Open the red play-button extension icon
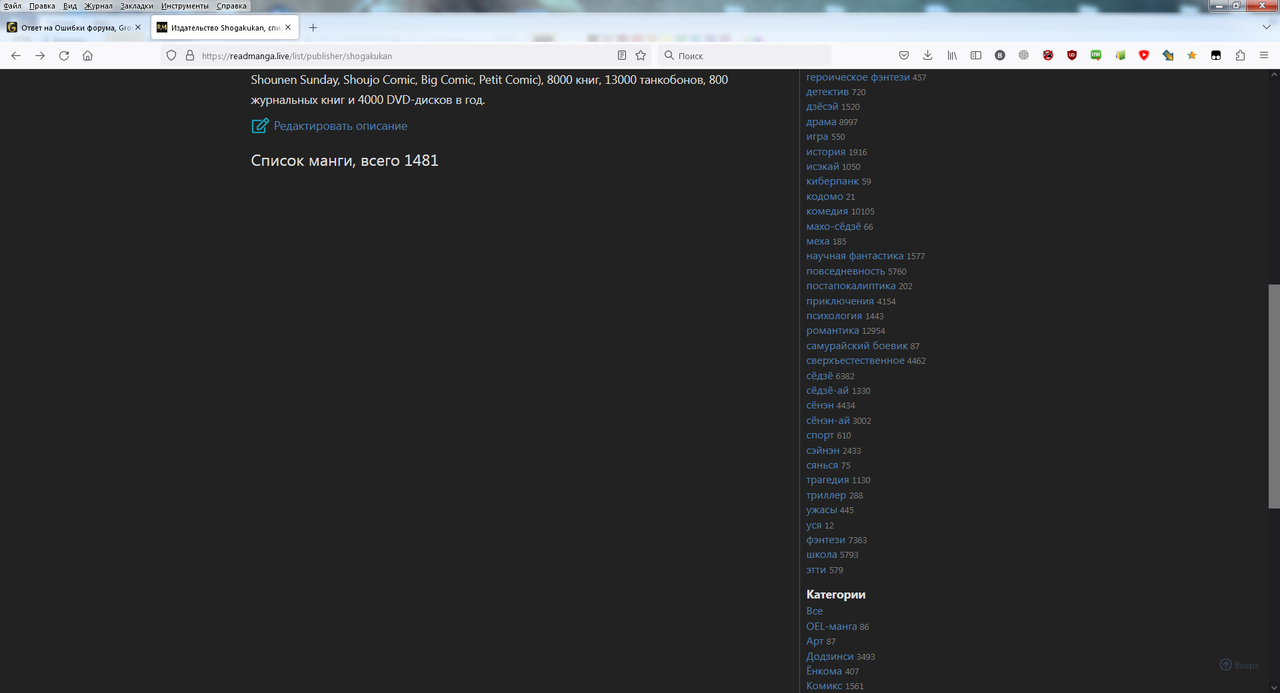Viewport: 1280px width, 693px height. pyautogui.click(x=1144, y=56)
